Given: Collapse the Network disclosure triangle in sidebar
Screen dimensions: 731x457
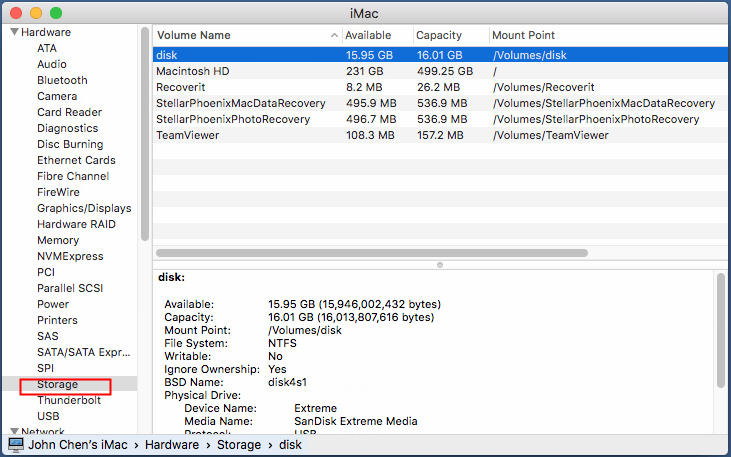Looking at the screenshot, I should tap(14, 431).
